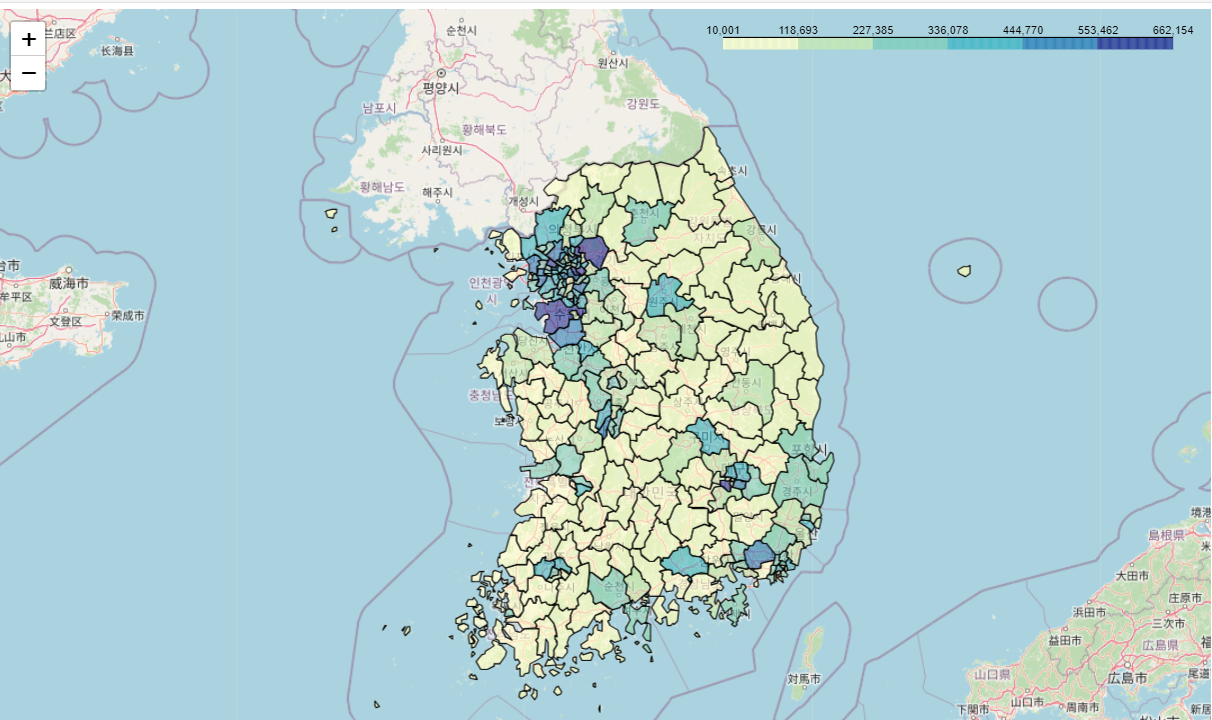Click the 山口県 prefecture label
Screen dimensions: 1212x720
[995, 674]
